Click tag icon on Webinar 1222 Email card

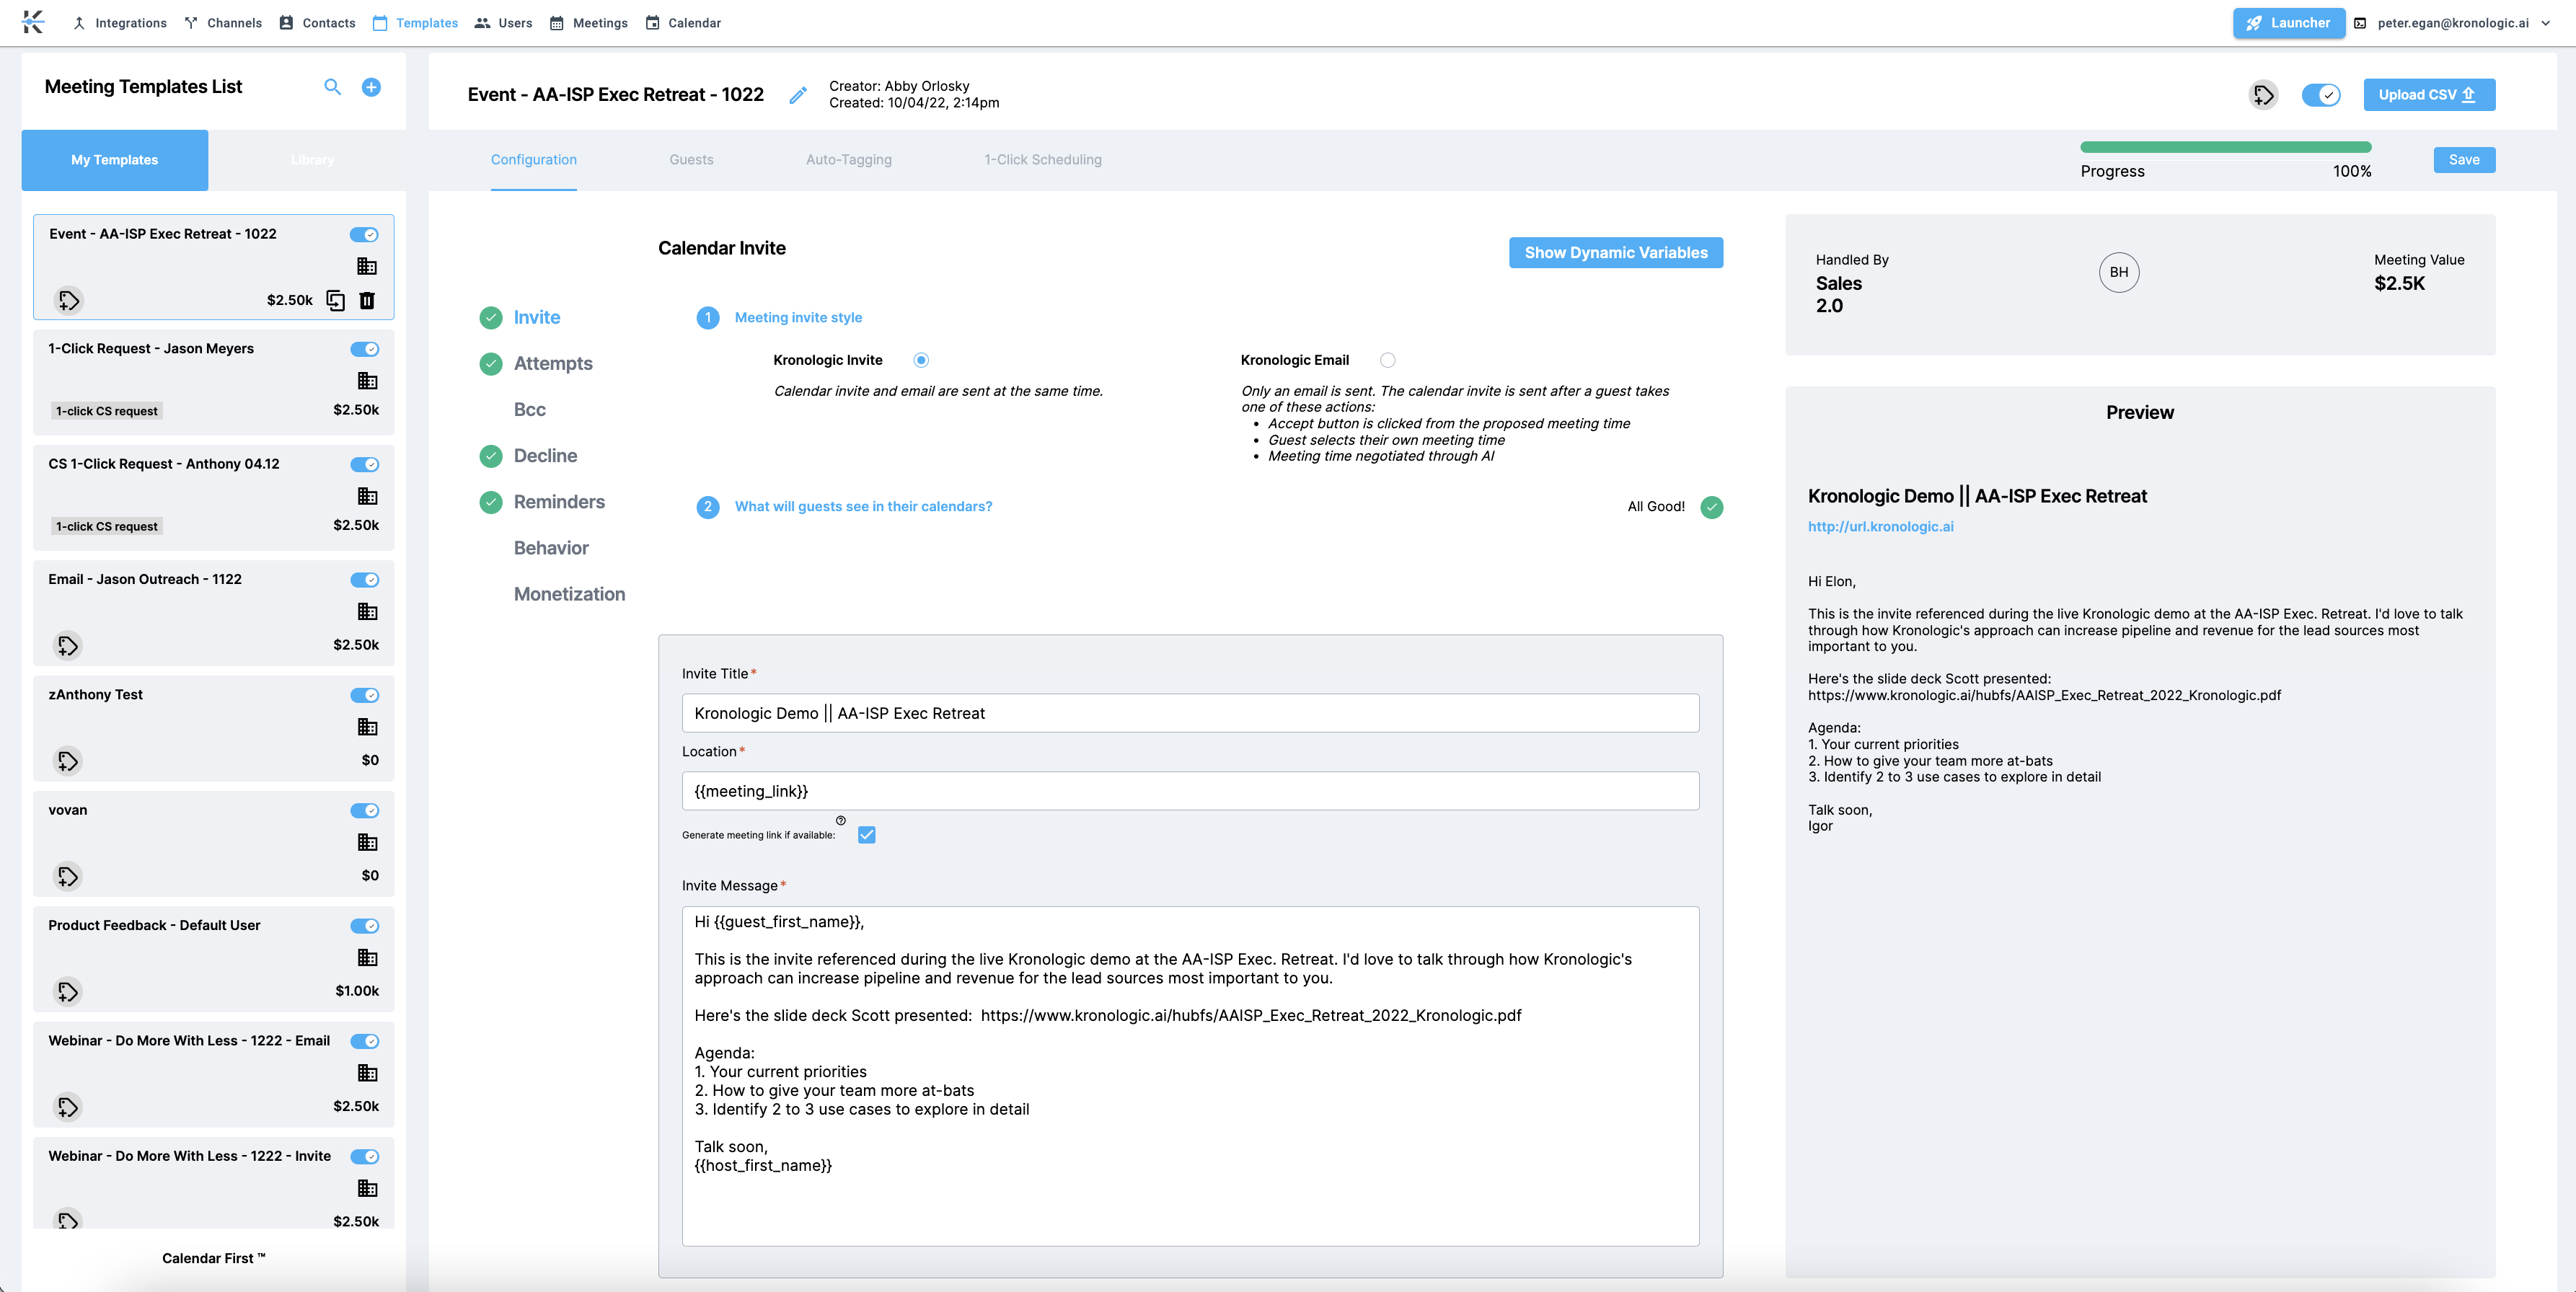pyautogui.click(x=67, y=1107)
